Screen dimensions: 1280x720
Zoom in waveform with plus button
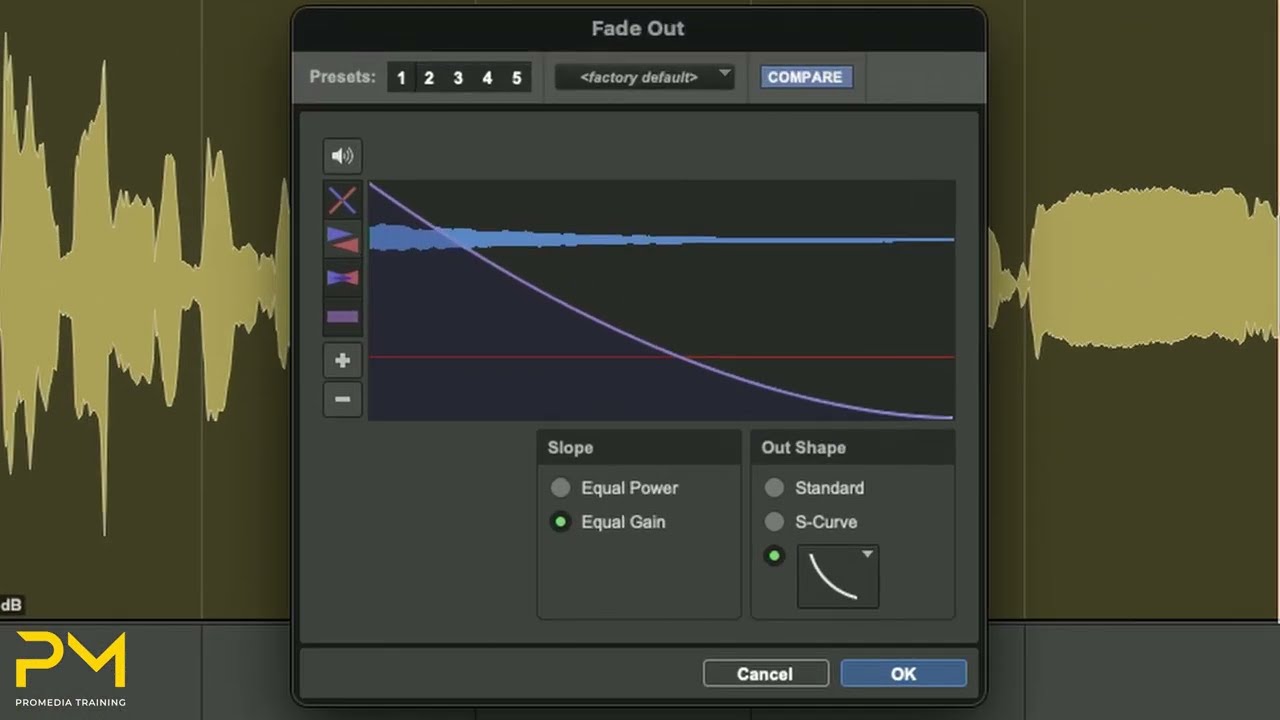(342, 360)
